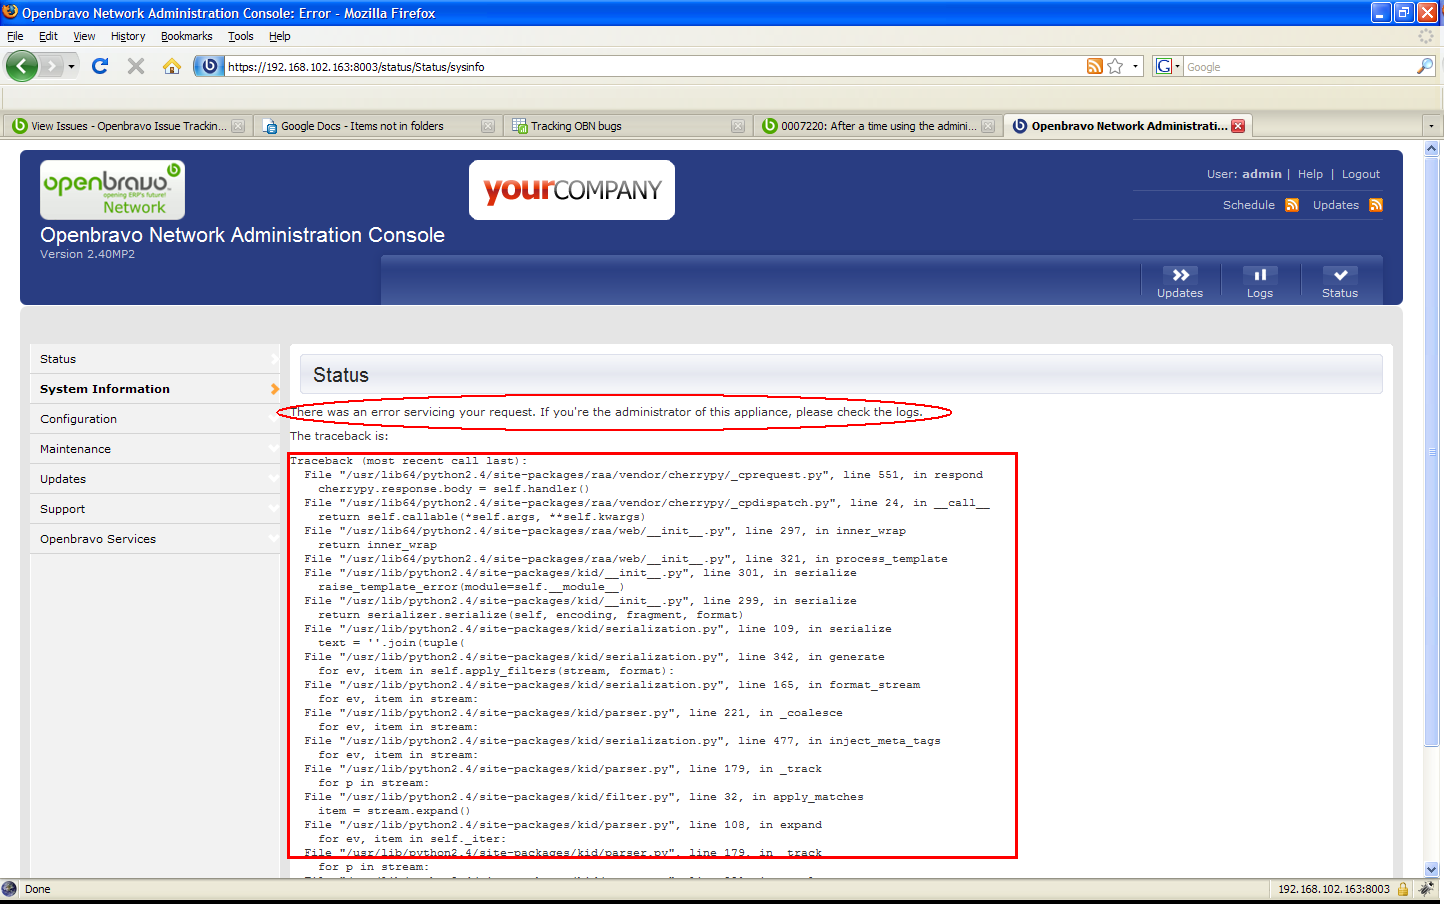Open the Bookmarks menu
Screen dimensions: 1444x904
point(187,36)
